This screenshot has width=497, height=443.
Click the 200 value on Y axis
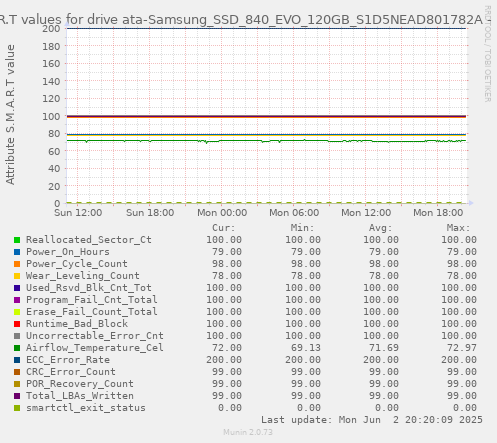51,28
